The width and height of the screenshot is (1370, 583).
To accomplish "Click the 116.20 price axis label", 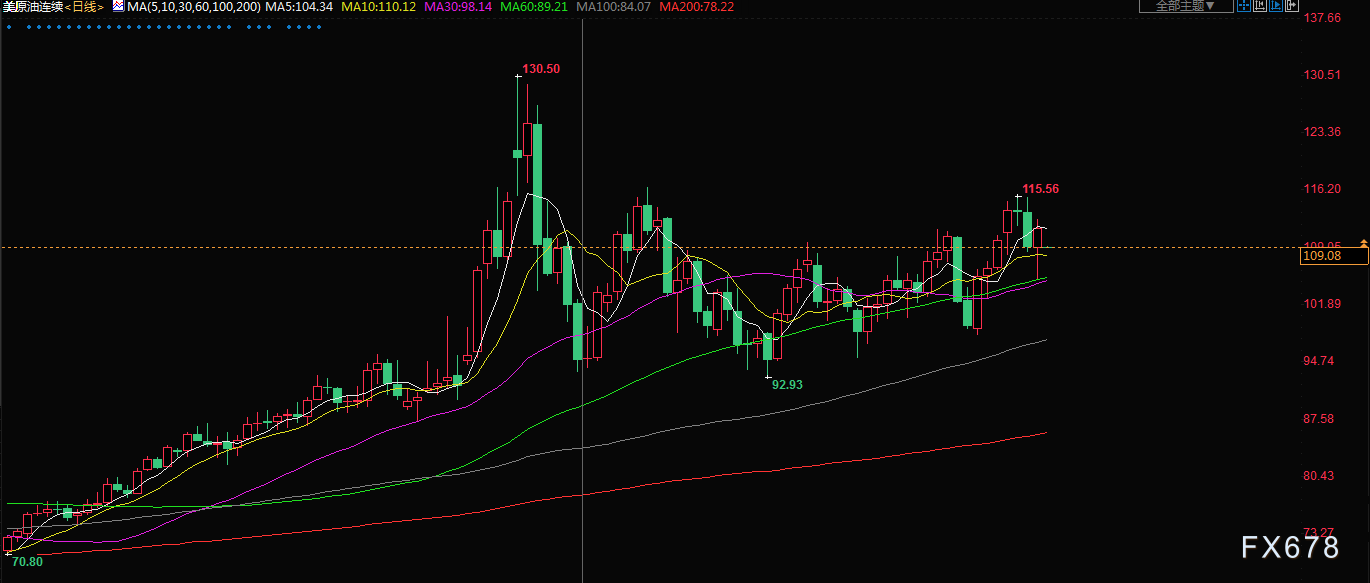I will pyautogui.click(x=1322, y=189).
